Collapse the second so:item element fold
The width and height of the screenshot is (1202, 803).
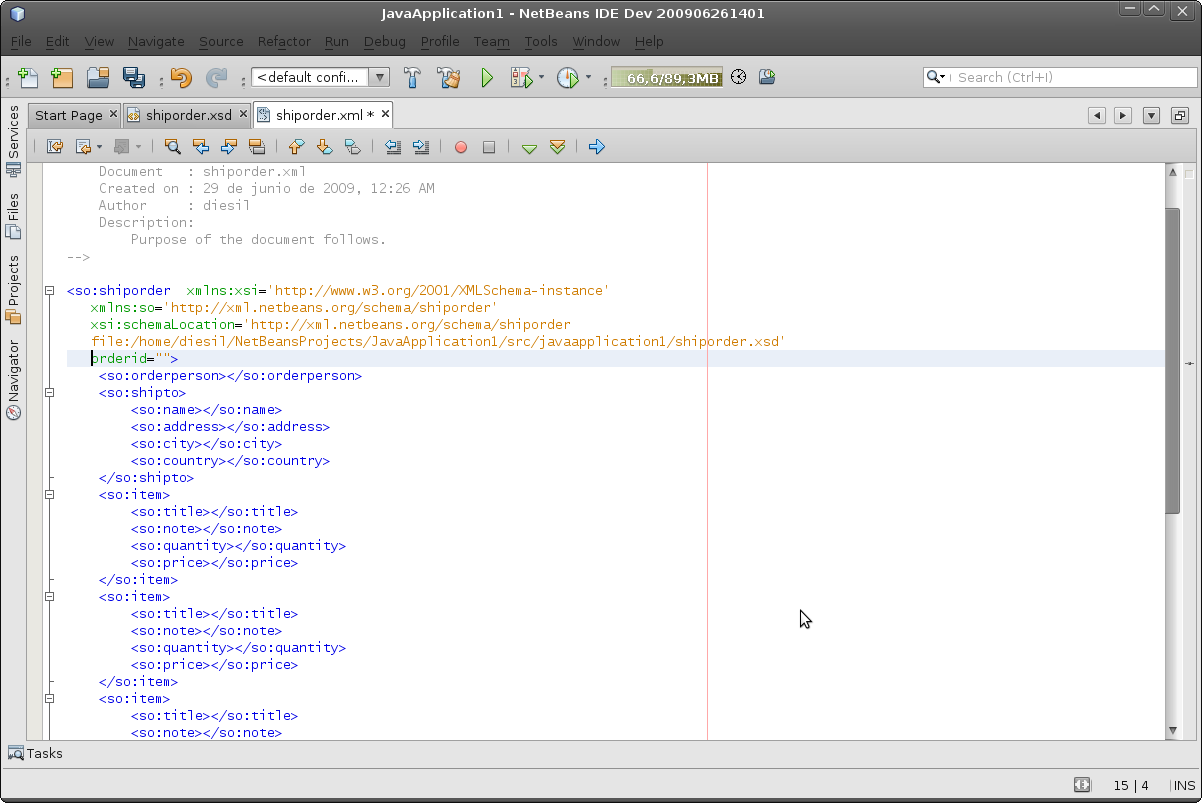(x=48, y=597)
